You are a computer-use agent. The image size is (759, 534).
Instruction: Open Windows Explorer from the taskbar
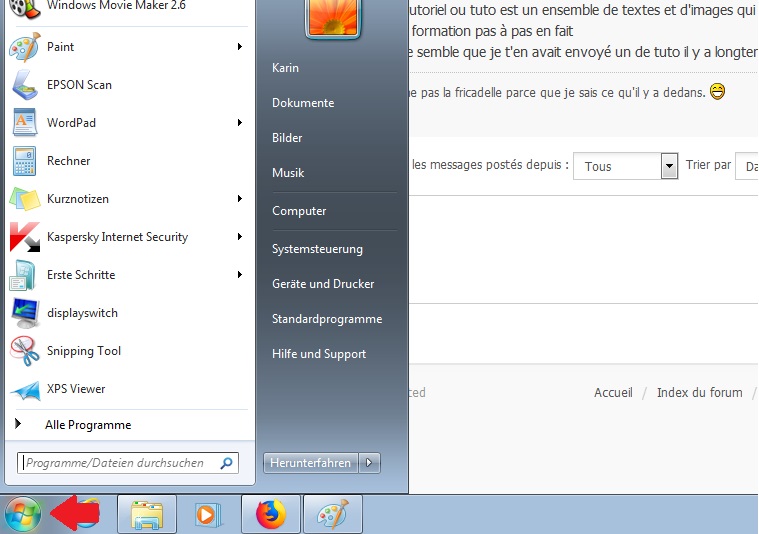pyautogui.click(x=147, y=515)
